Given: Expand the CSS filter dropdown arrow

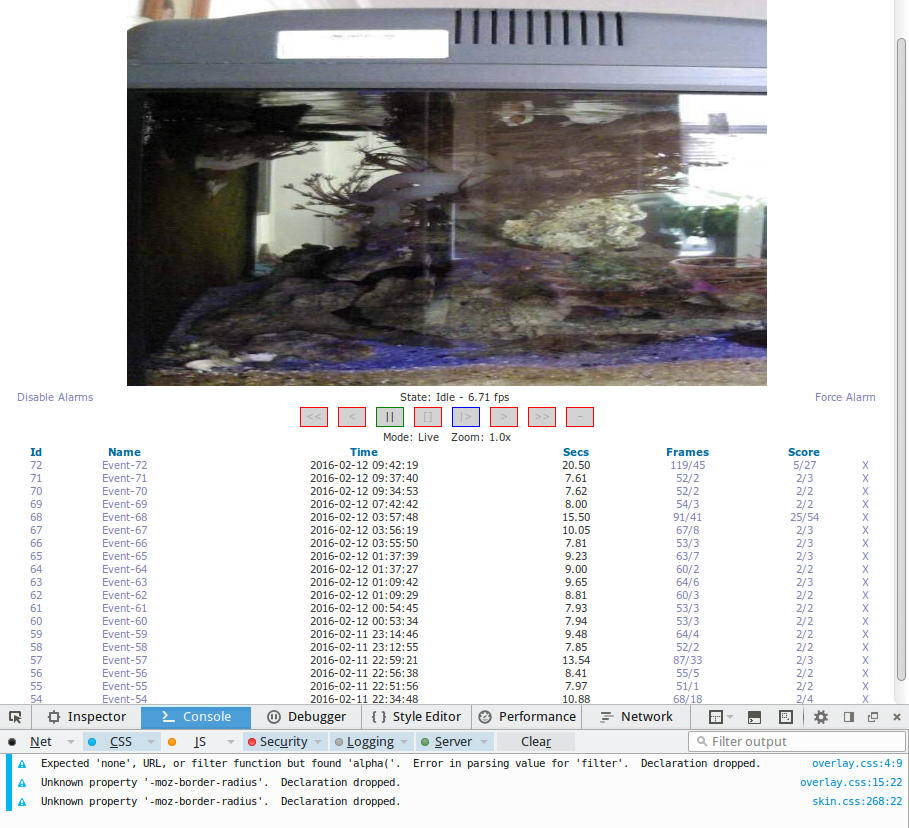Looking at the screenshot, I should [x=150, y=742].
